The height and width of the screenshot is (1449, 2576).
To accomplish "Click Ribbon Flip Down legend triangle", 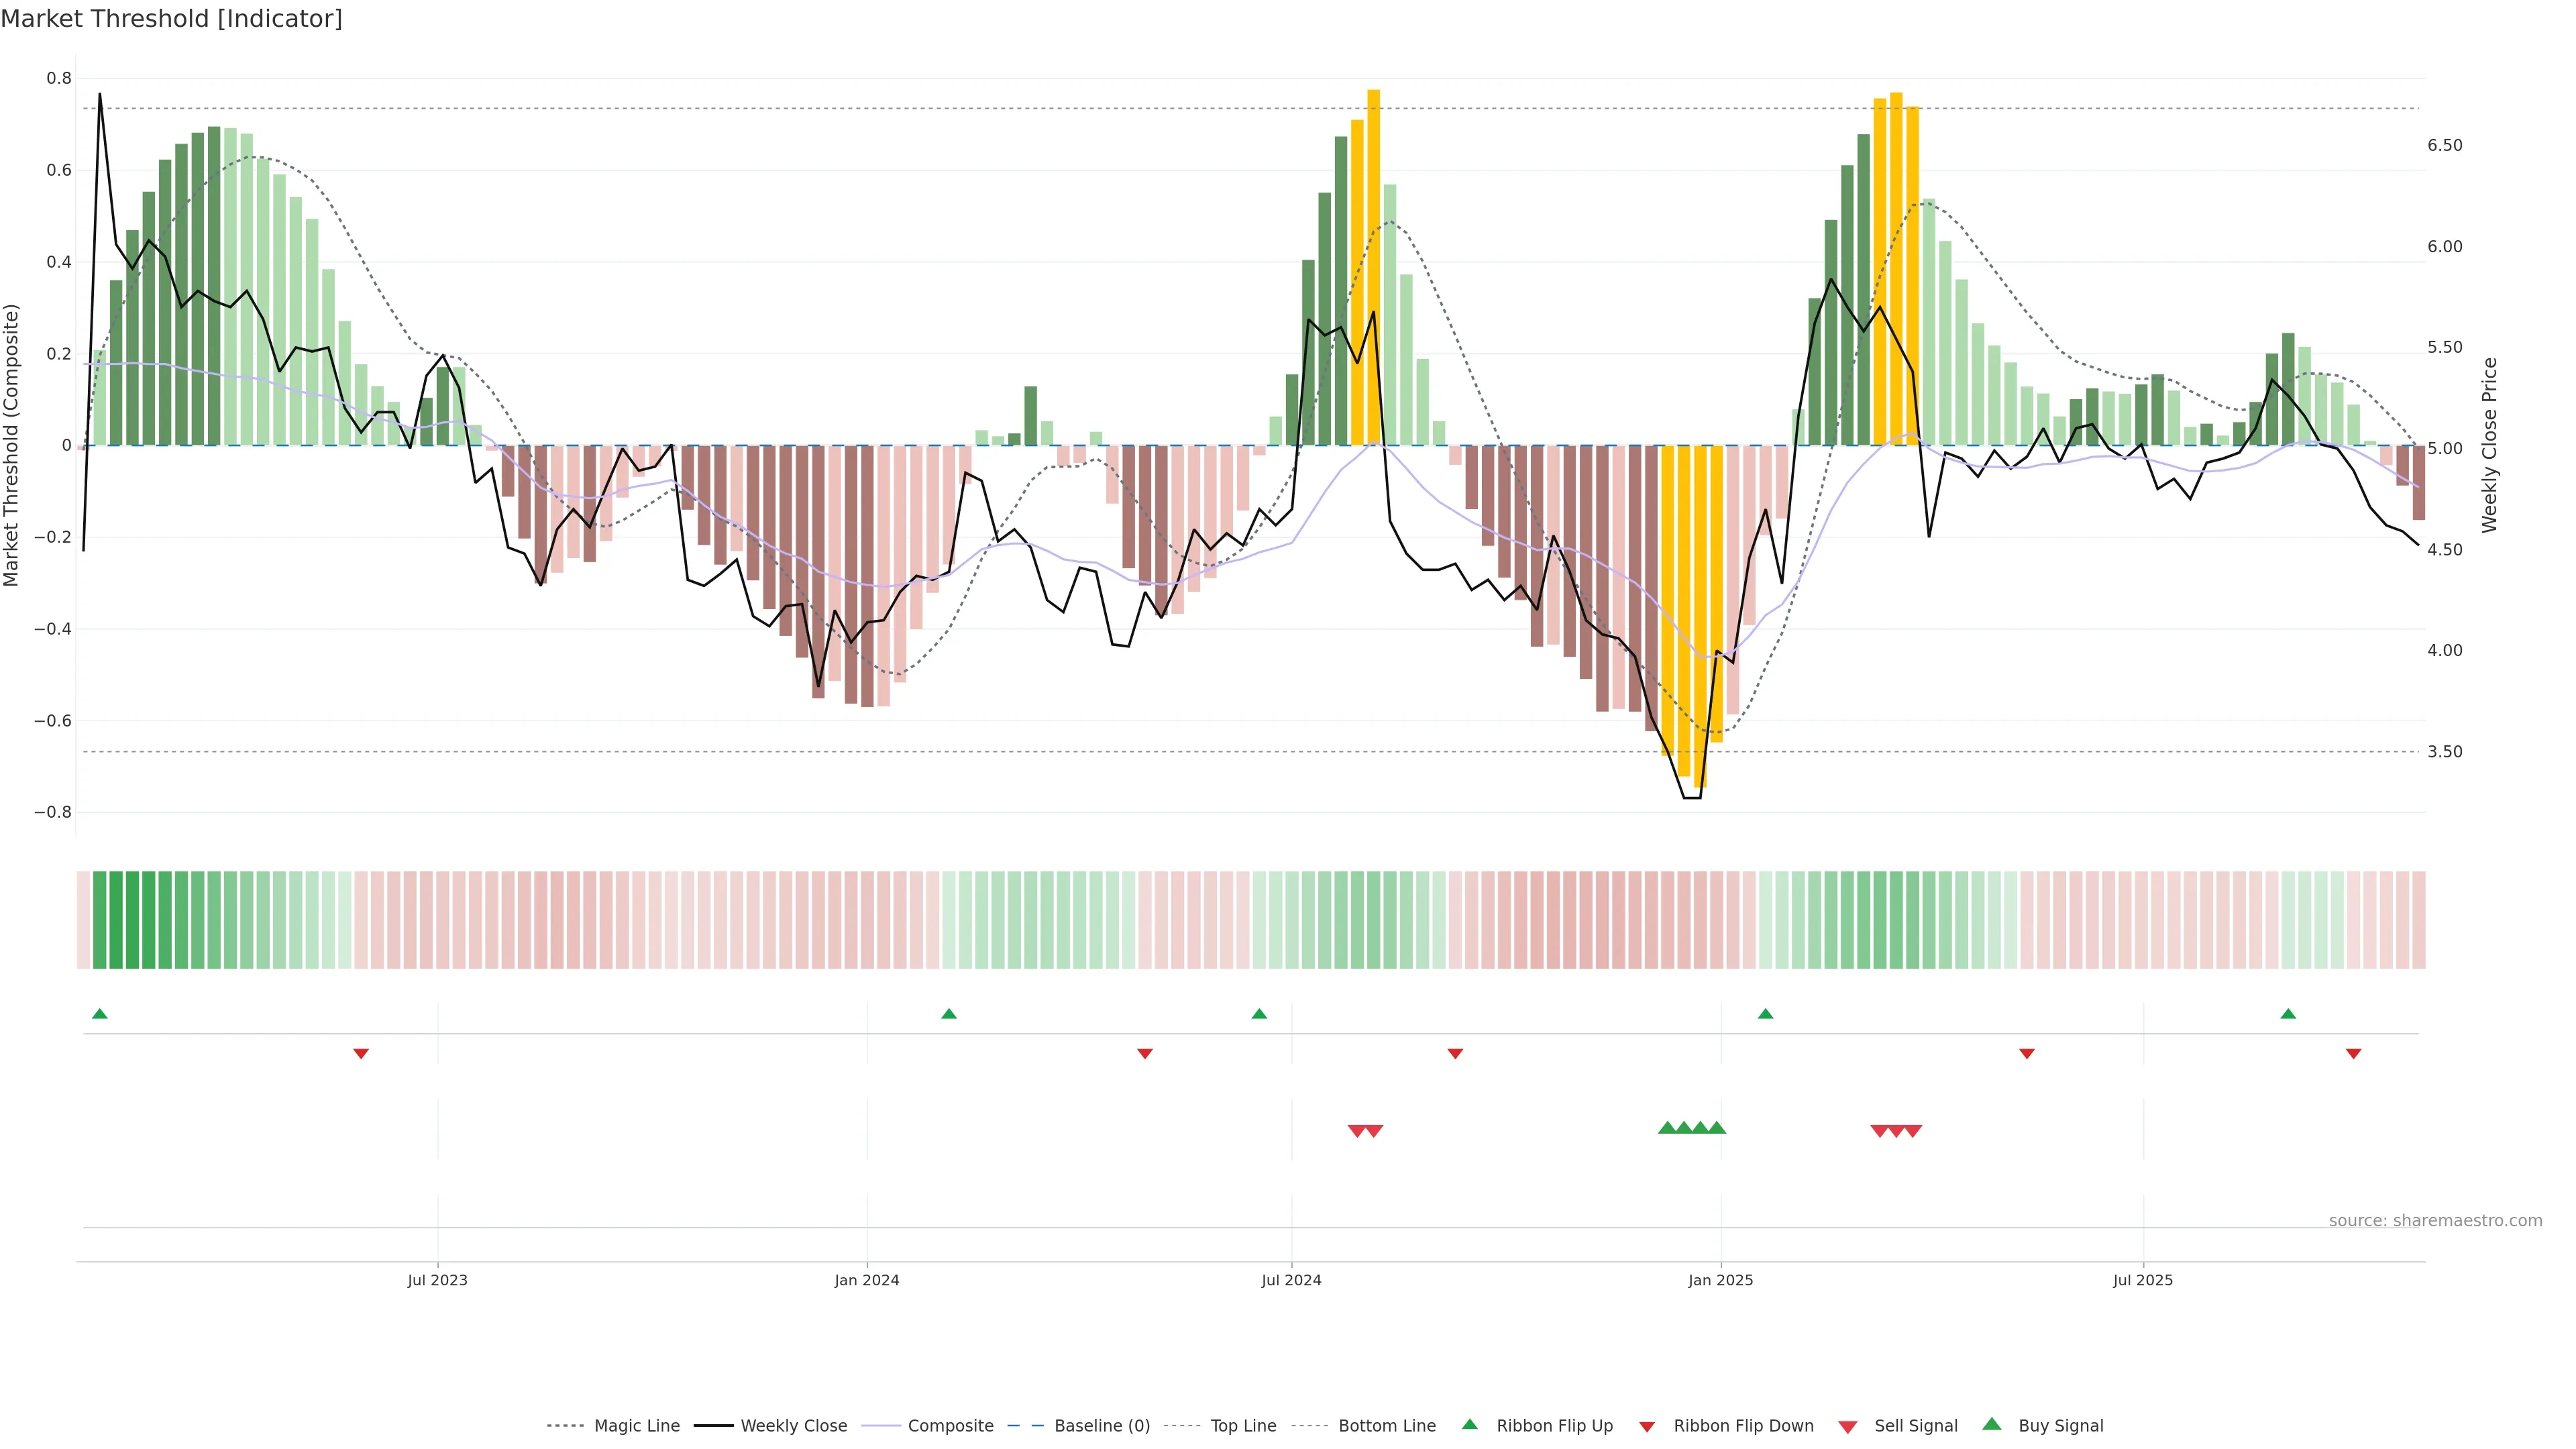I will [1647, 1427].
